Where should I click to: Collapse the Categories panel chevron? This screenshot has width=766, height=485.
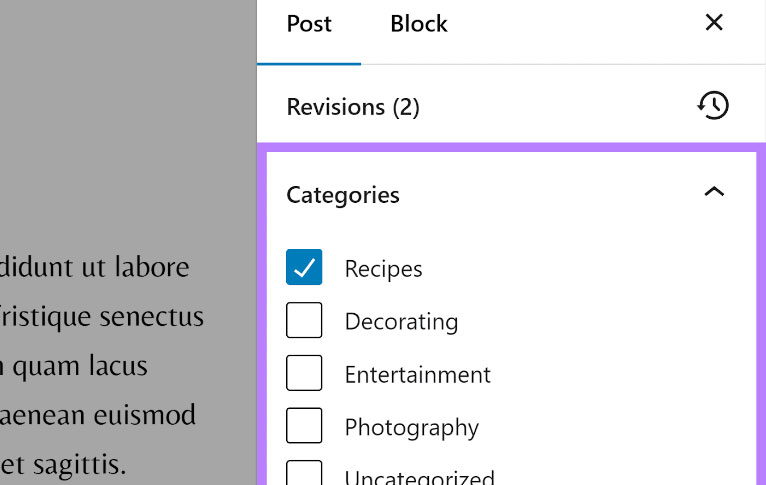714,192
